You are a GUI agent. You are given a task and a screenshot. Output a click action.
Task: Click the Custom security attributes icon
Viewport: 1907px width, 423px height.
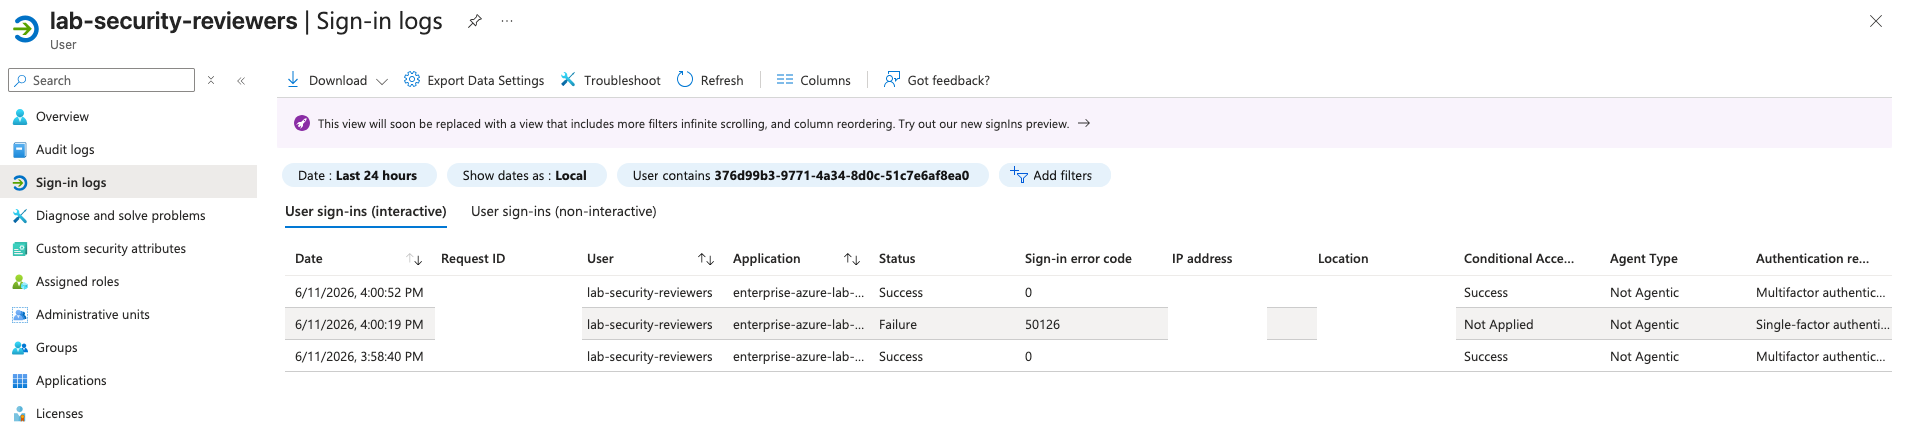(20, 248)
